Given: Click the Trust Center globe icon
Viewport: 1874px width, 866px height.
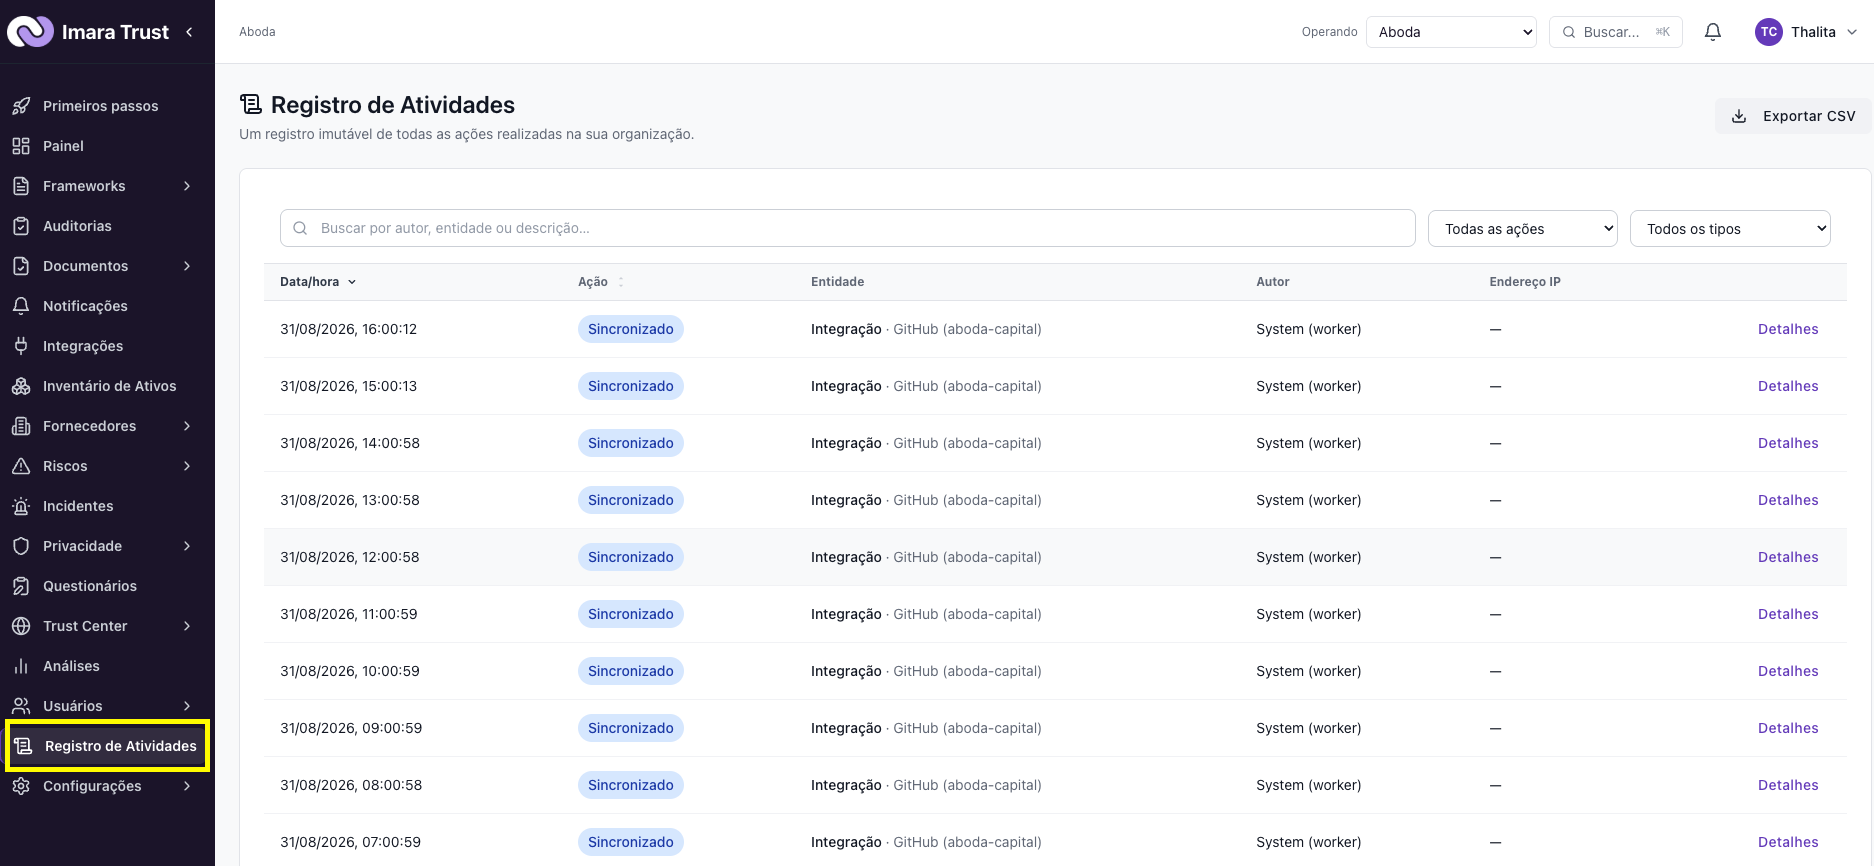Looking at the screenshot, I should [21, 626].
